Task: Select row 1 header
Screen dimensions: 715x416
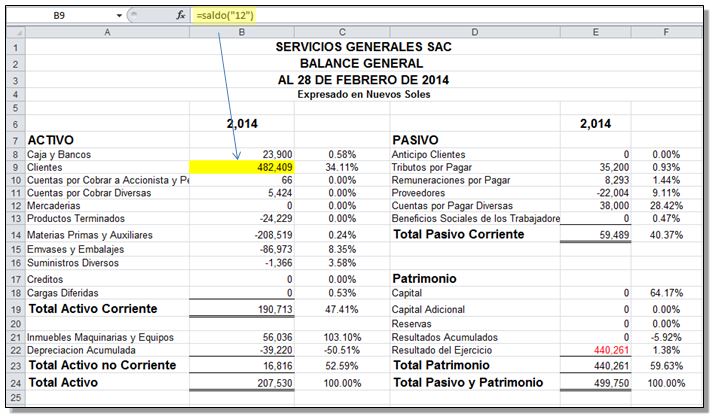Action: [x=16, y=47]
